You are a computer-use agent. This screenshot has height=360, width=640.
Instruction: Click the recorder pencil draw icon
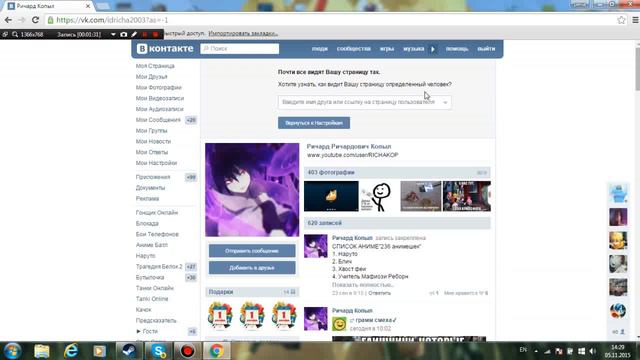[x=134, y=35]
